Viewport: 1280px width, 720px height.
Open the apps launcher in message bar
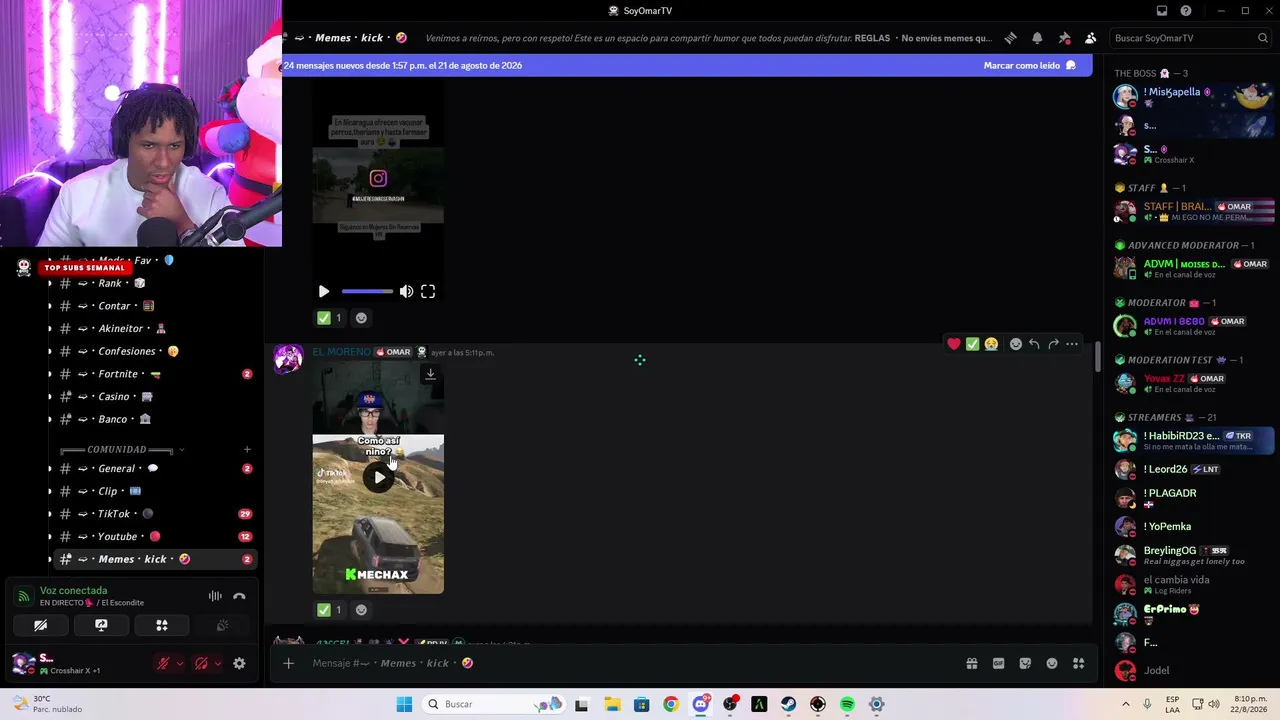click(x=1078, y=663)
